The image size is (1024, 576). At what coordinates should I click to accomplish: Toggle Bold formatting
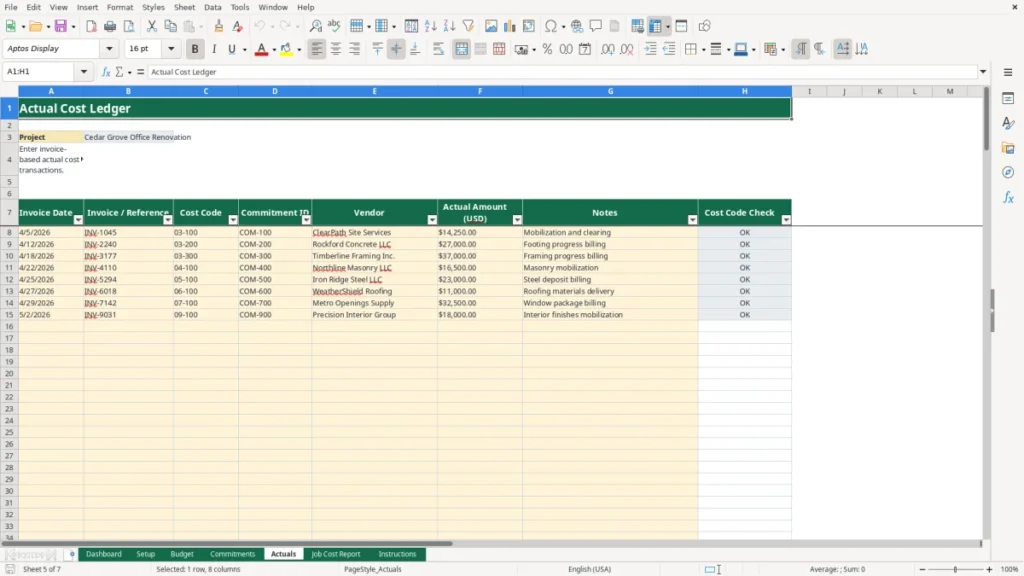pyautogui.click(x=195, y=49)
